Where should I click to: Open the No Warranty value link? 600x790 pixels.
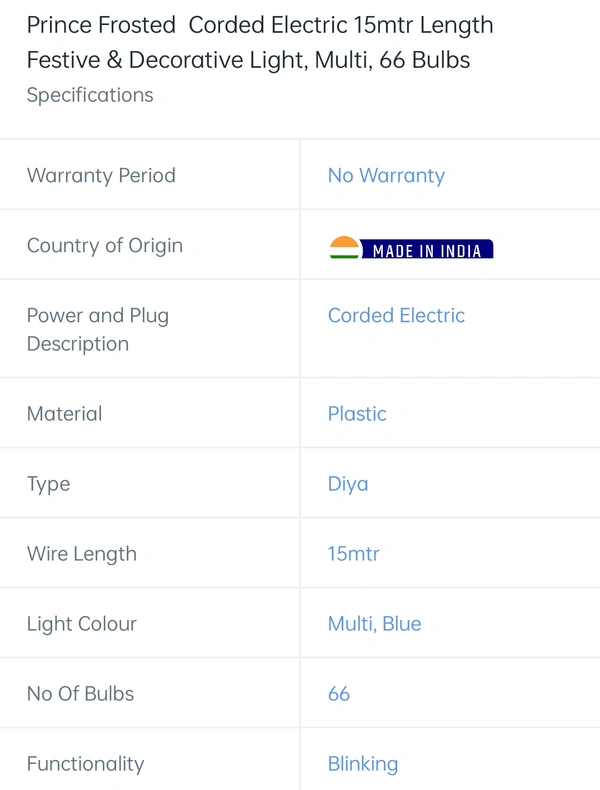(386, 175)
